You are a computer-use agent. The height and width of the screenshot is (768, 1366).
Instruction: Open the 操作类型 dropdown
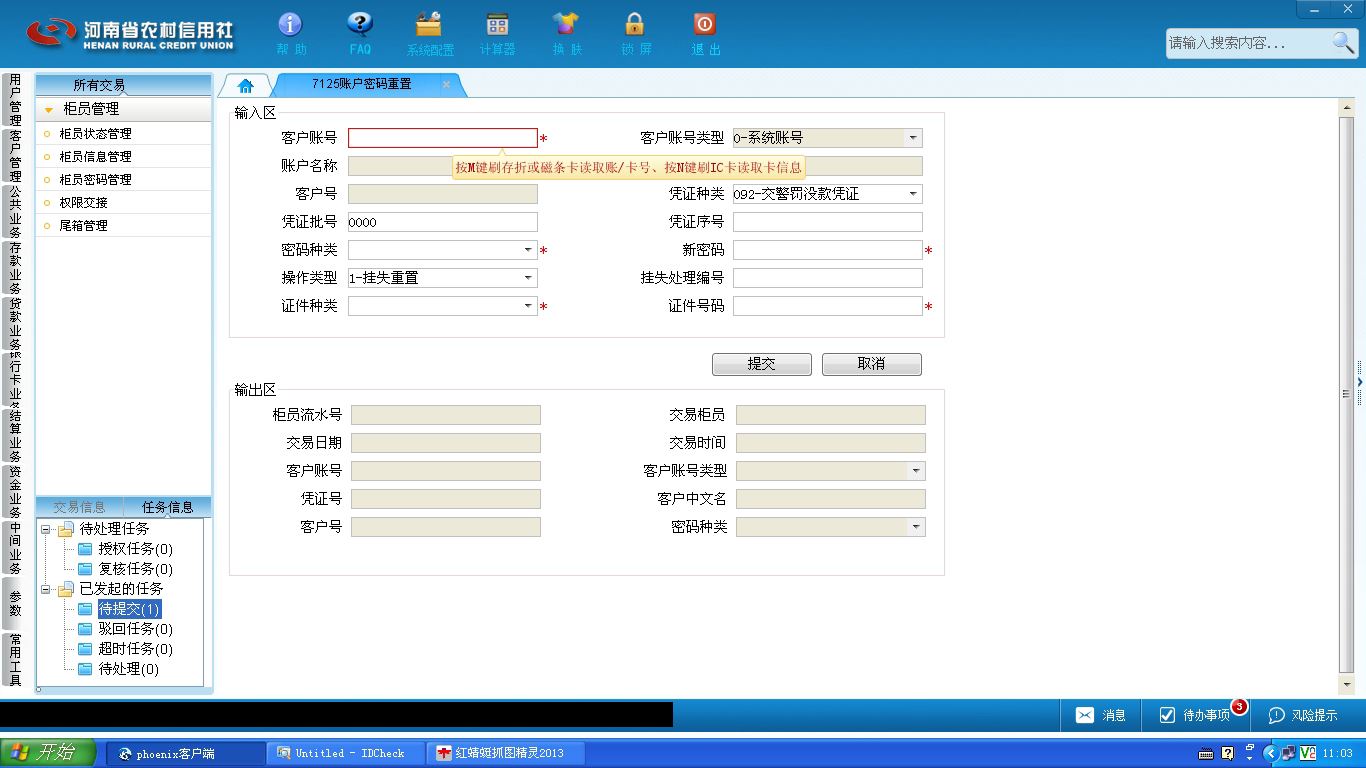(528, 278)
